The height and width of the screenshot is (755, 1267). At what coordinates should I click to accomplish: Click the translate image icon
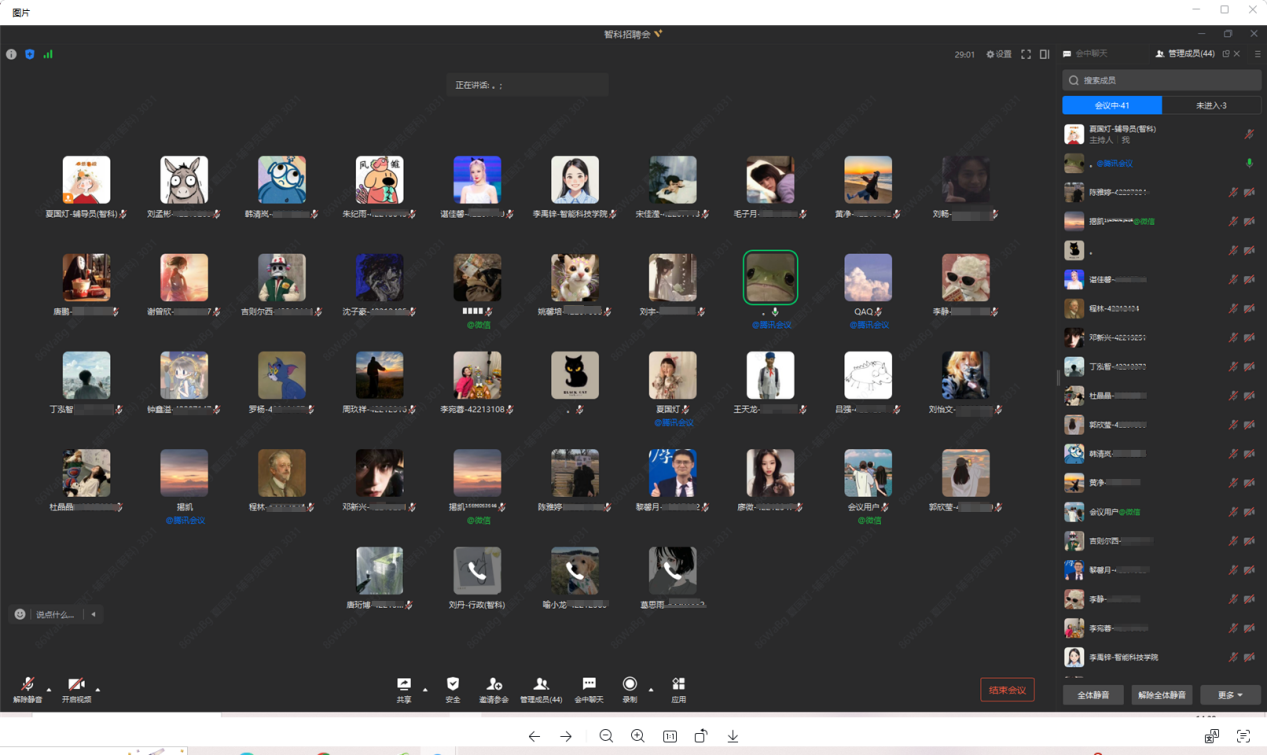[x=1211, y=736]
